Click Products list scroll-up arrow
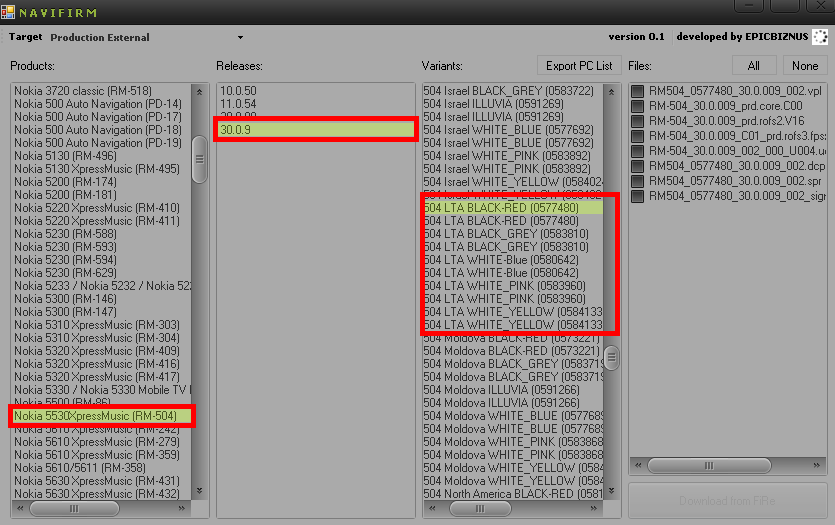Screen dimensions: 835x525 click(200, 92)
